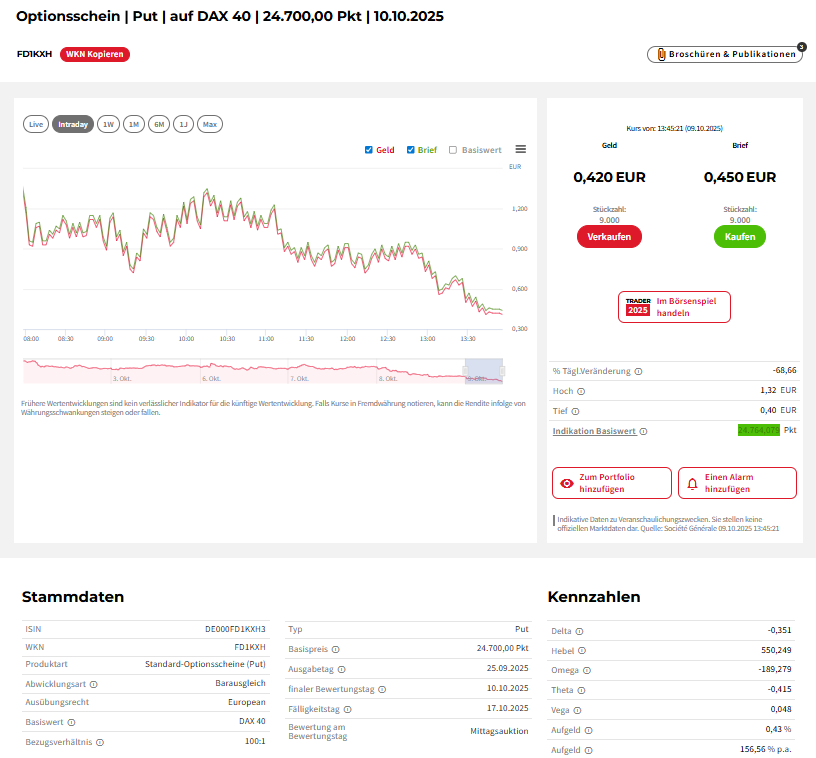This screenshot has height=758, width=816.
Task: Click info icon beside Basispreis
Action: point(336,649)
